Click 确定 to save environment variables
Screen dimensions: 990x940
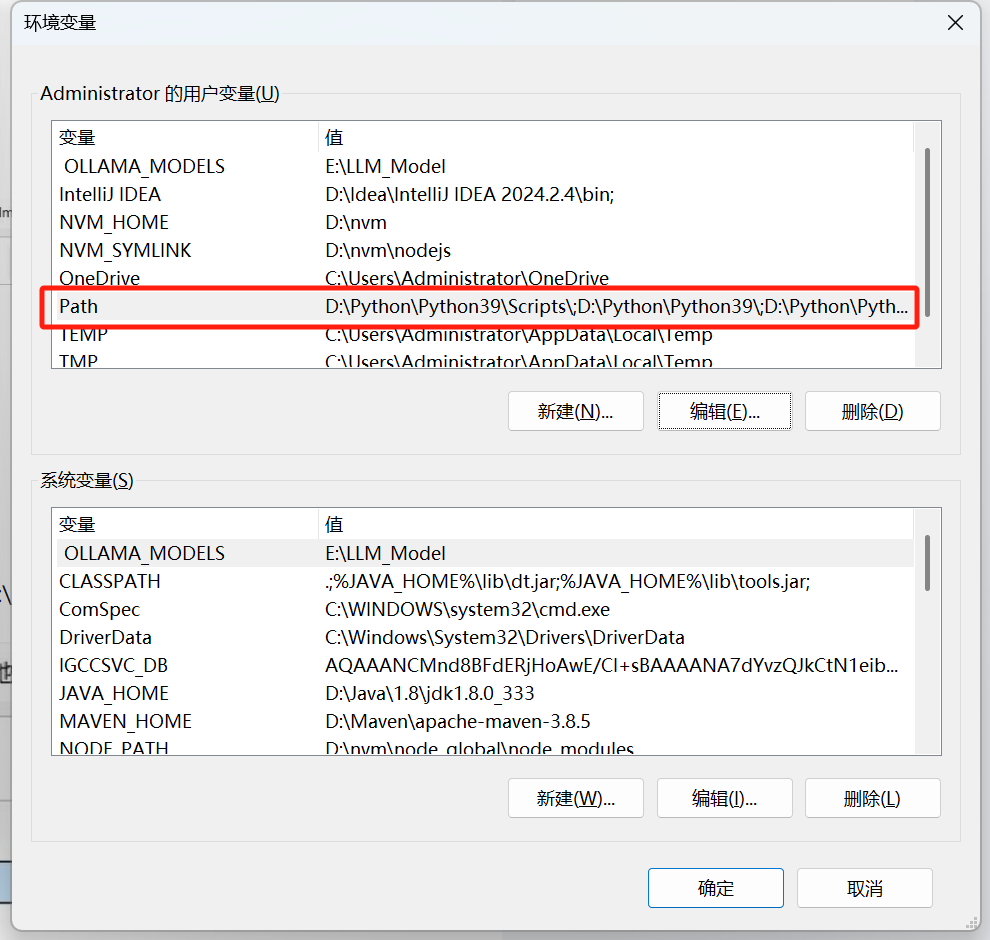click(x=715, y=888)
